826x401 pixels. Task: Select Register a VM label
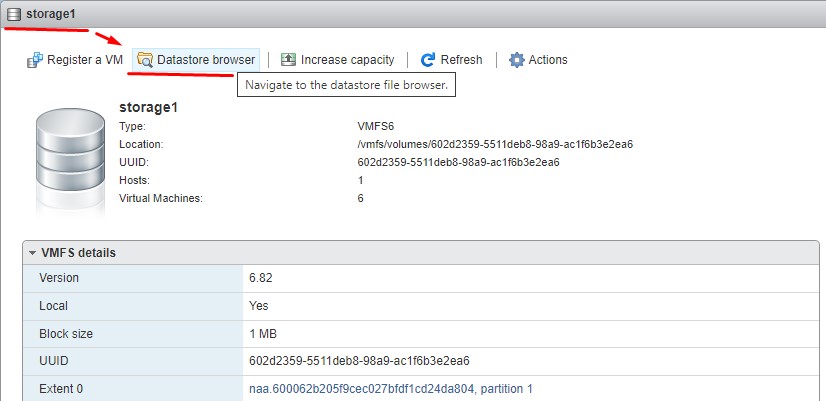click(x=85, y=60)
